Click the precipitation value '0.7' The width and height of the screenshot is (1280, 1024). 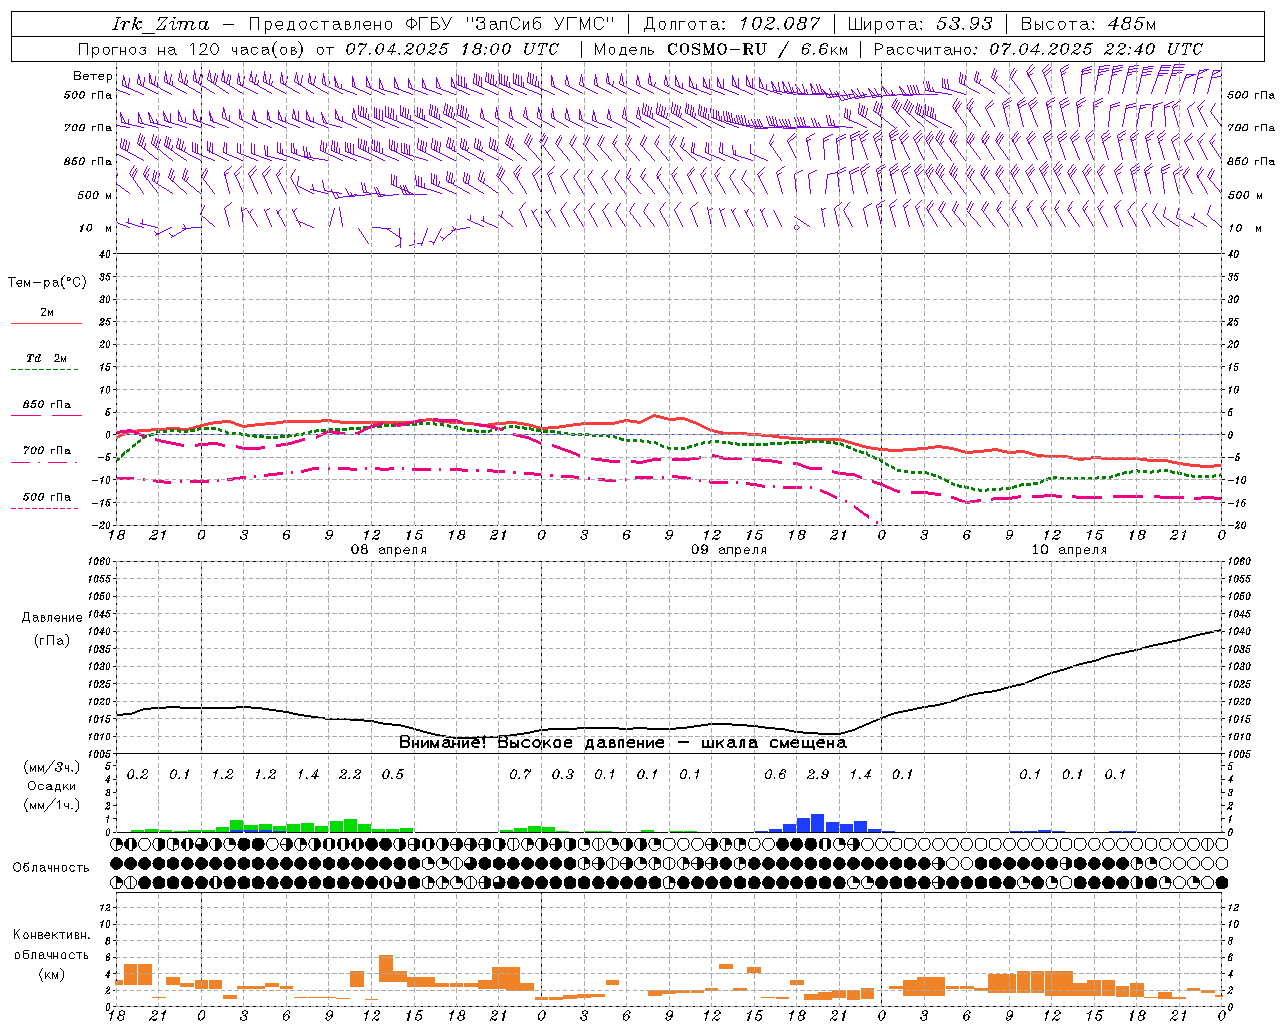click(x=520, y=774)
